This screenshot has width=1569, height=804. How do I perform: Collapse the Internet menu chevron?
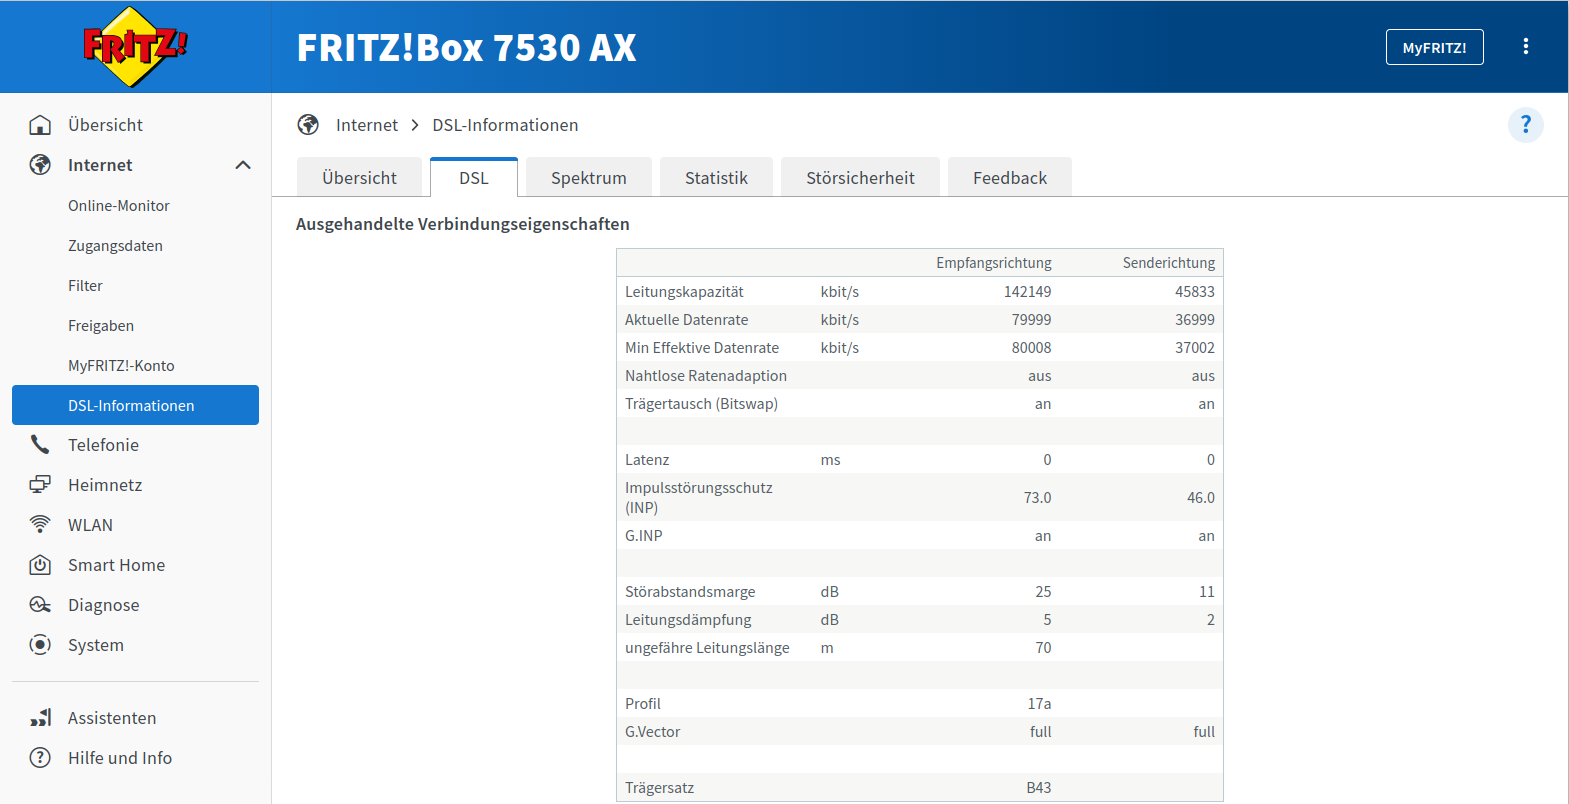pyautogui.click(x=243, y=165)
